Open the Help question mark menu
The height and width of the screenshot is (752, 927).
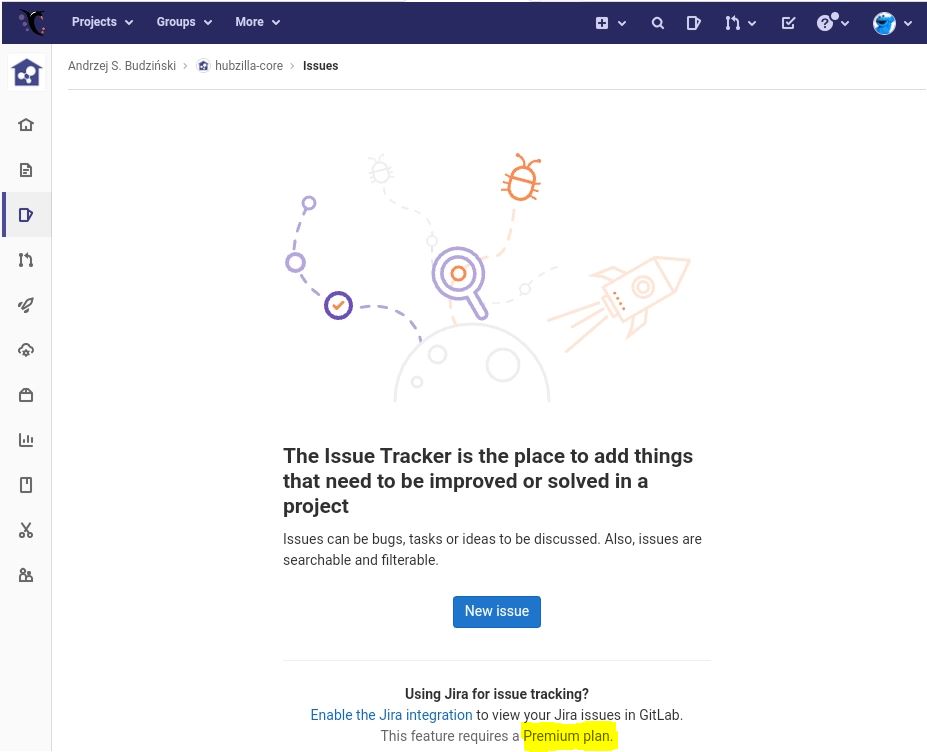pyautogui.click(x=832, y=23)
